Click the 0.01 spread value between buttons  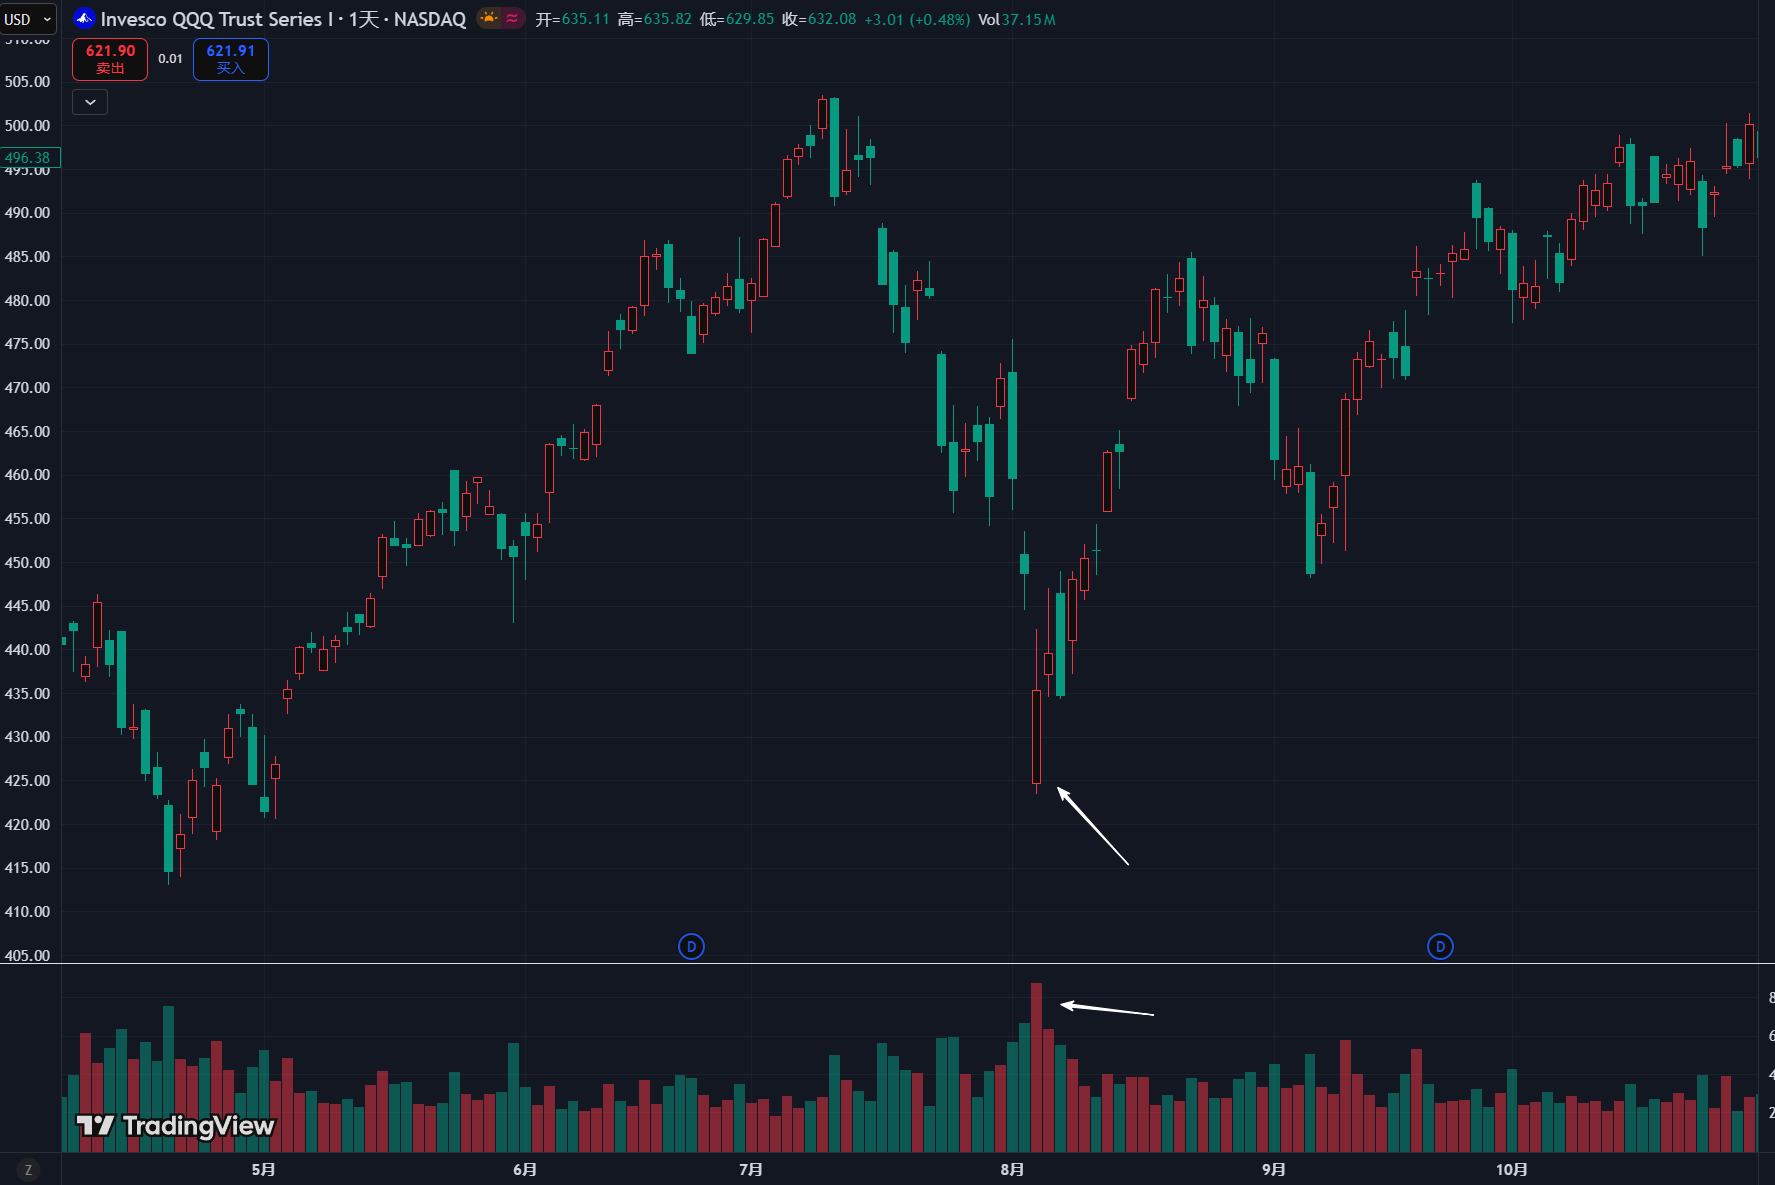(x=170, y=59)
